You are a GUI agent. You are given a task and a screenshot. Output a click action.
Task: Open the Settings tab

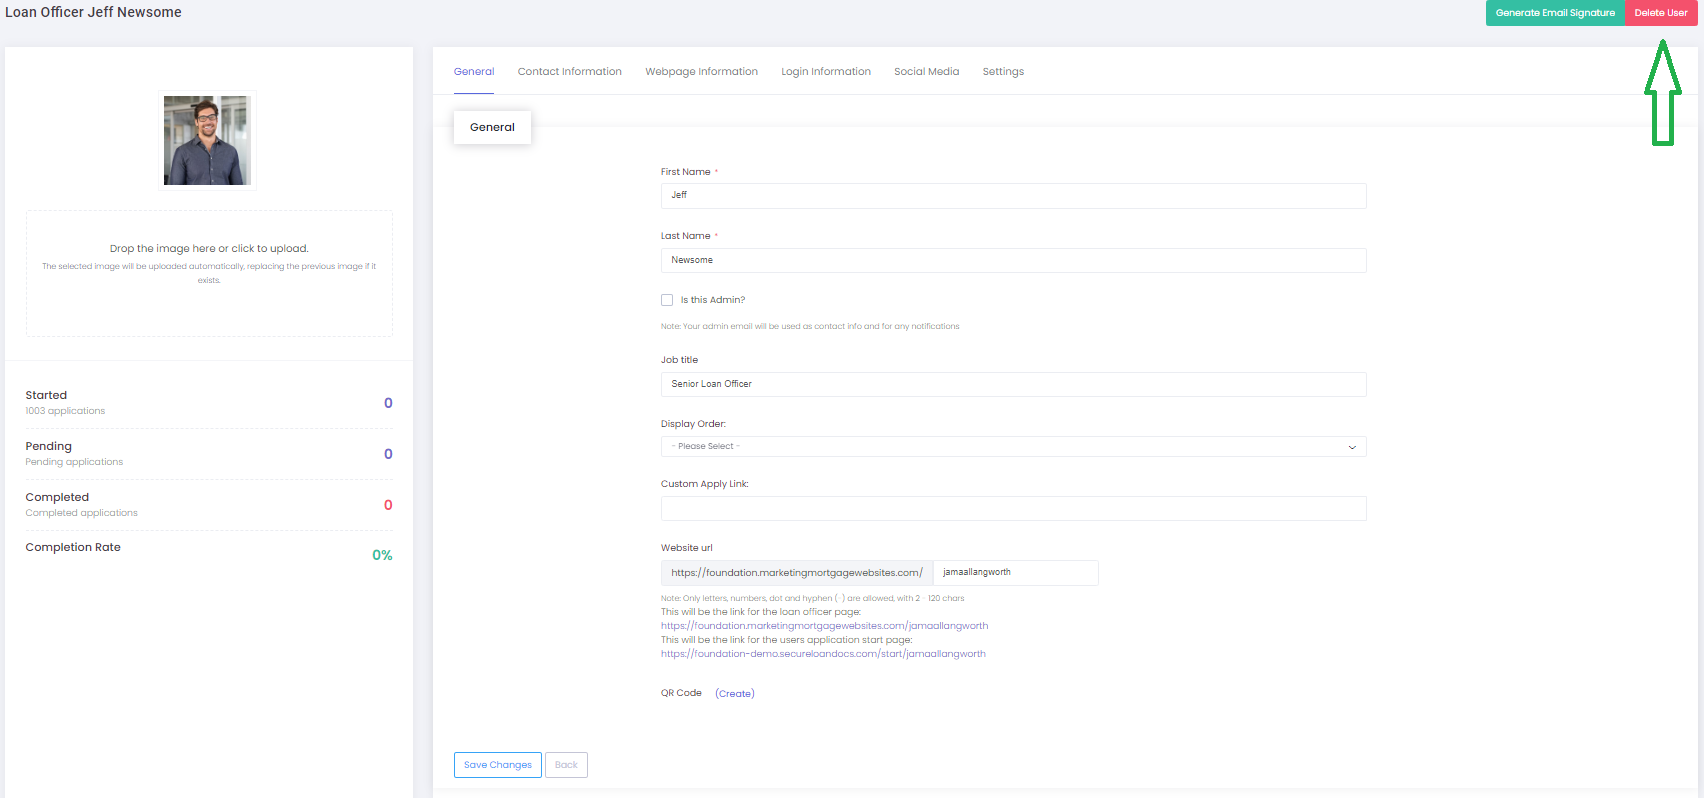[1002, 72]
